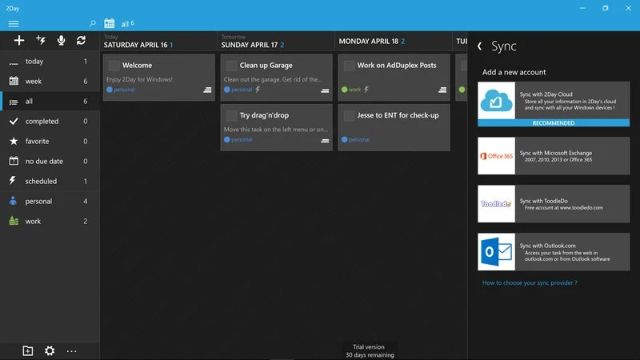Image resolution: width=640 pixels, height=360 pixels.
Task: Choose Sync with ToodleDo
Action: pos(553,204)
